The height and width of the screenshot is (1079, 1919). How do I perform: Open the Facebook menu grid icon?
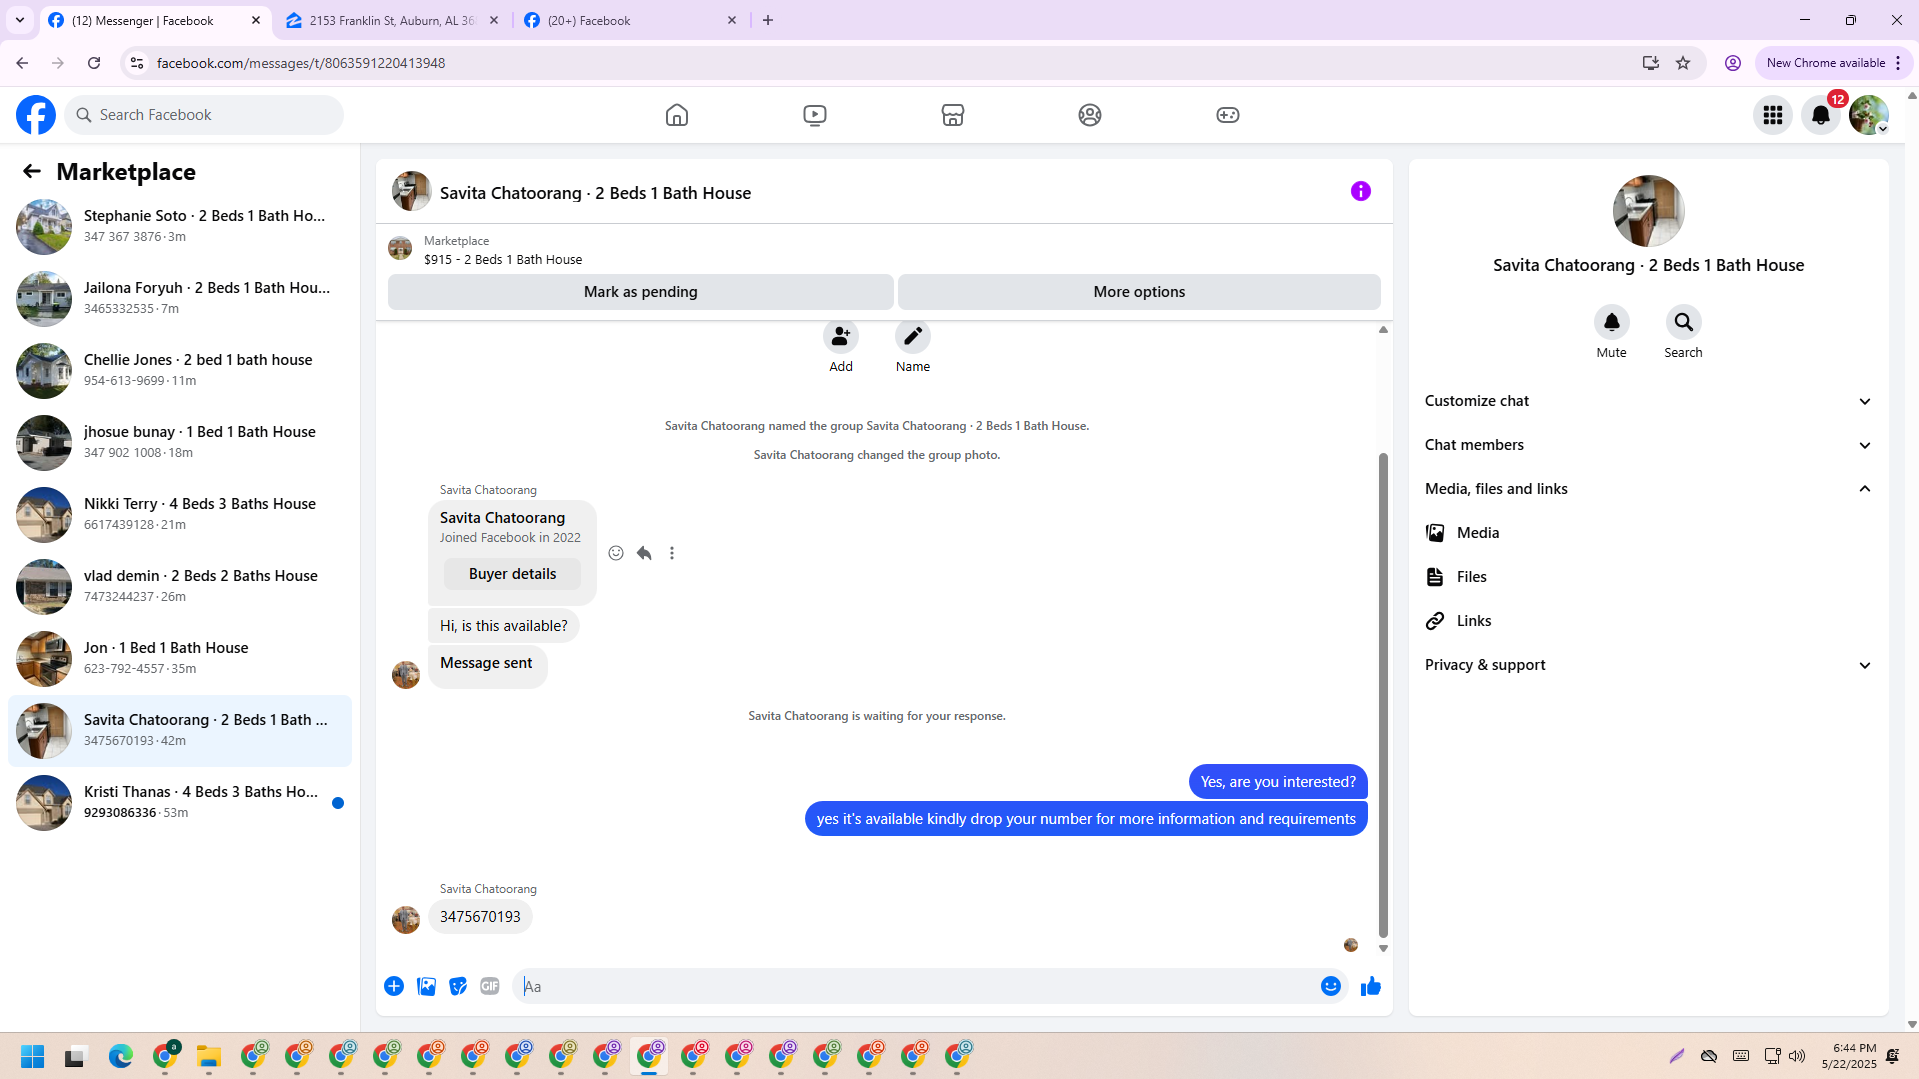(x=1773, y=115)
